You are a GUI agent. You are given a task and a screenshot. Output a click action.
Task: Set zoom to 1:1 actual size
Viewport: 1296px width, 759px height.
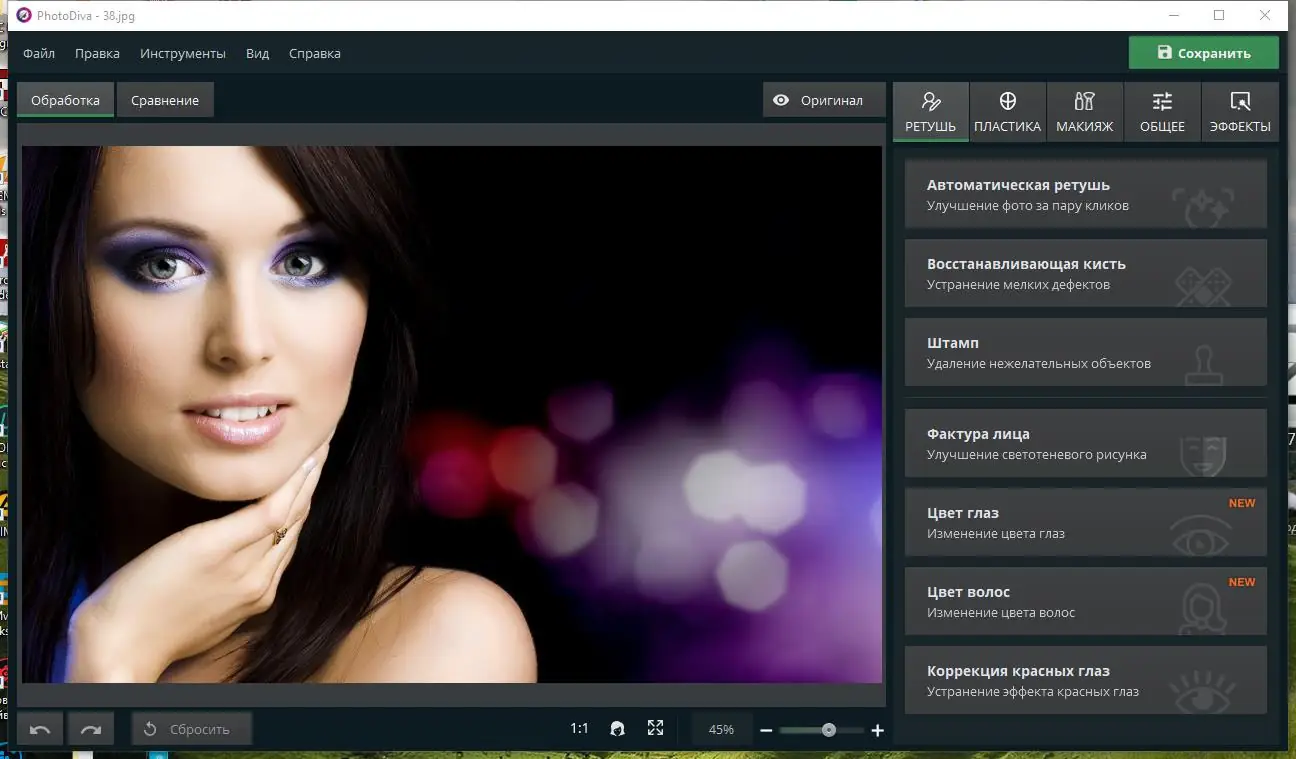click(x=579, y=729)
